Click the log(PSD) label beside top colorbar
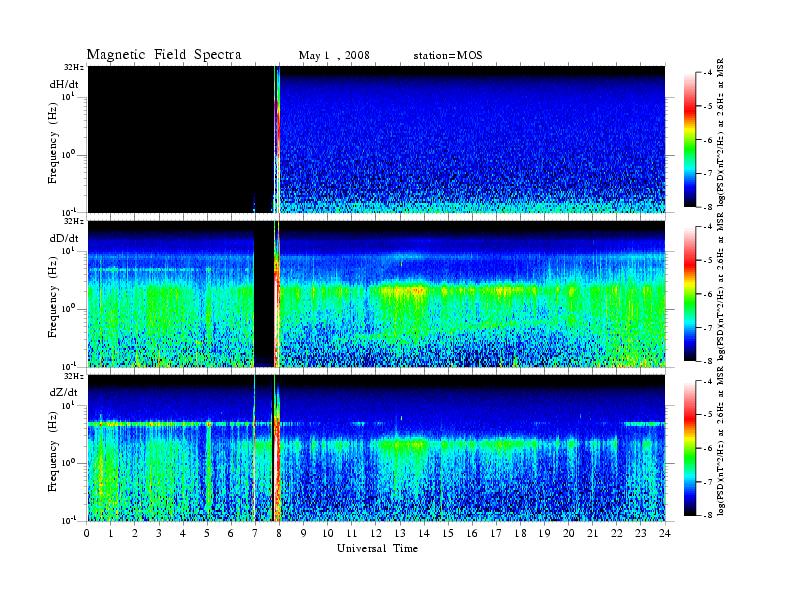This screenshot has width=792, height=612. click(x=720, y=132)
